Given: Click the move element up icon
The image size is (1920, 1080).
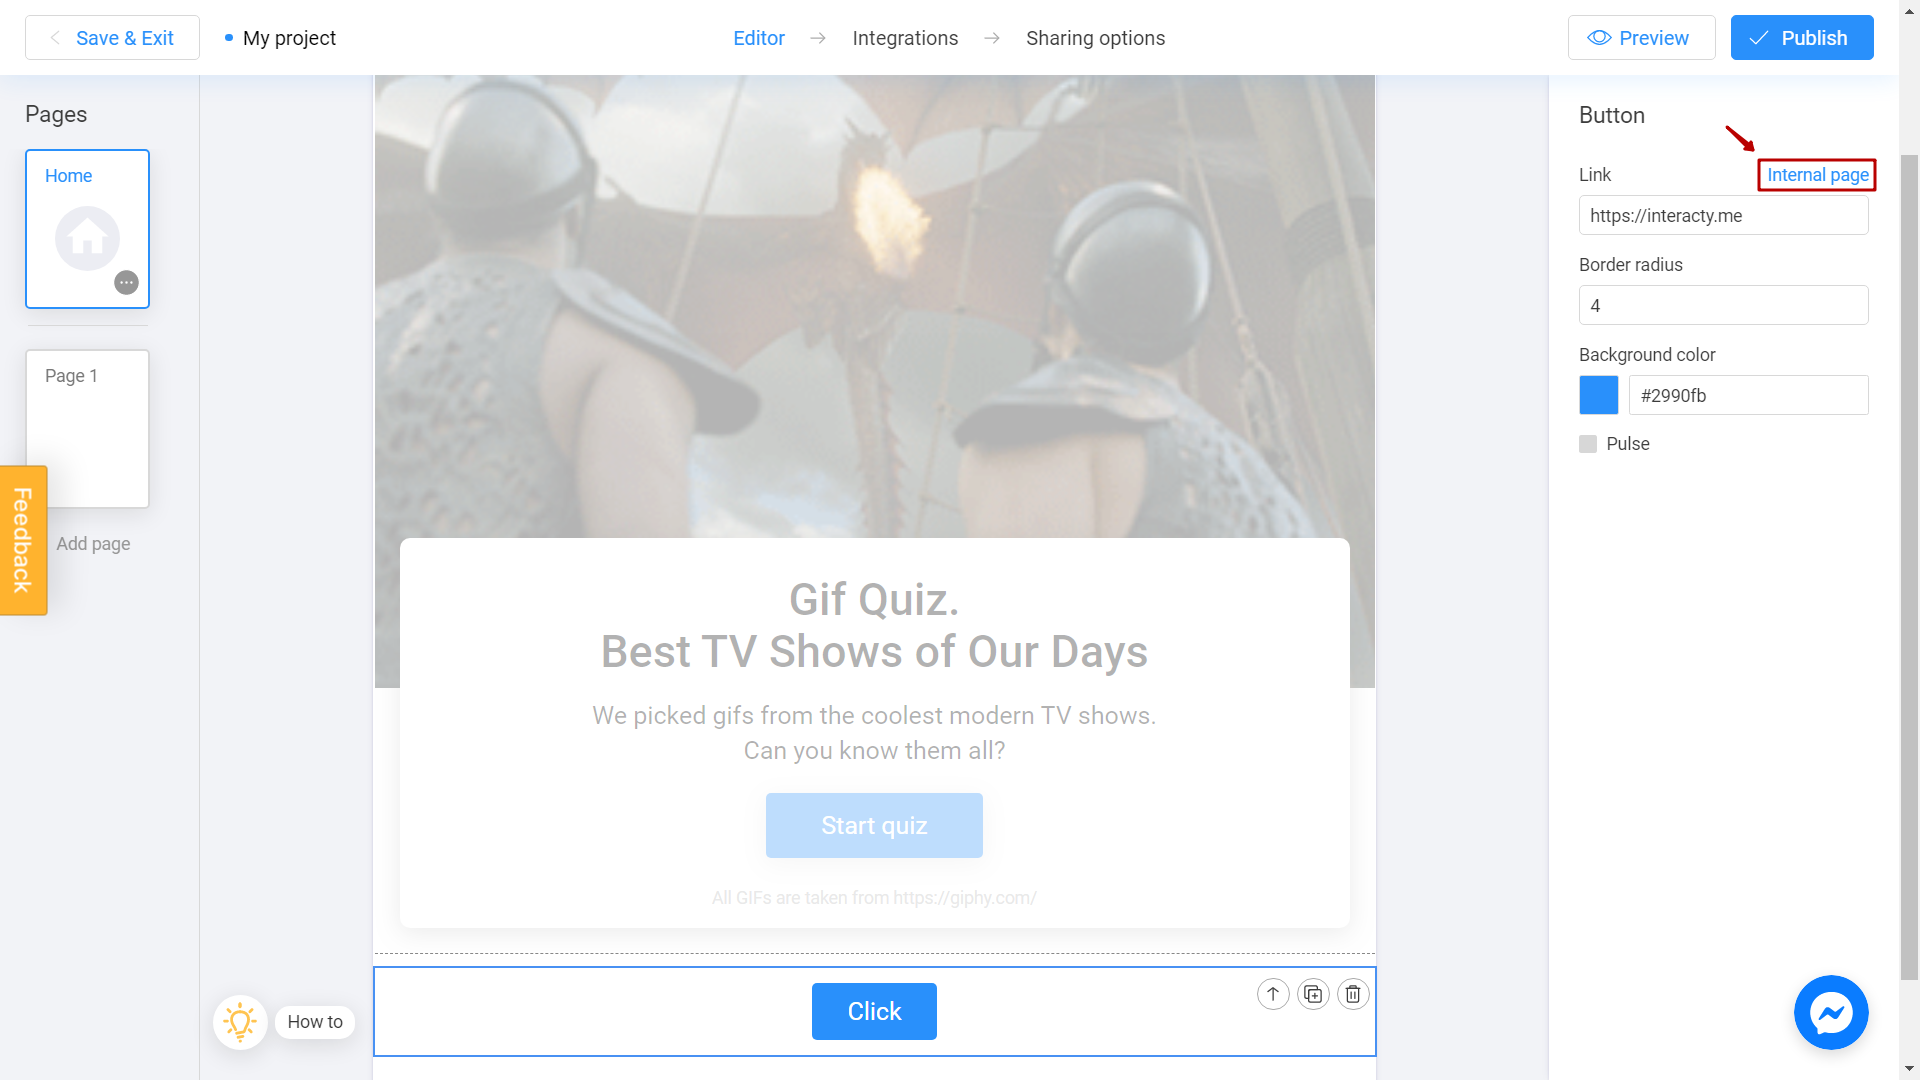Looking at the screenshot, I should click(1273, 993).
